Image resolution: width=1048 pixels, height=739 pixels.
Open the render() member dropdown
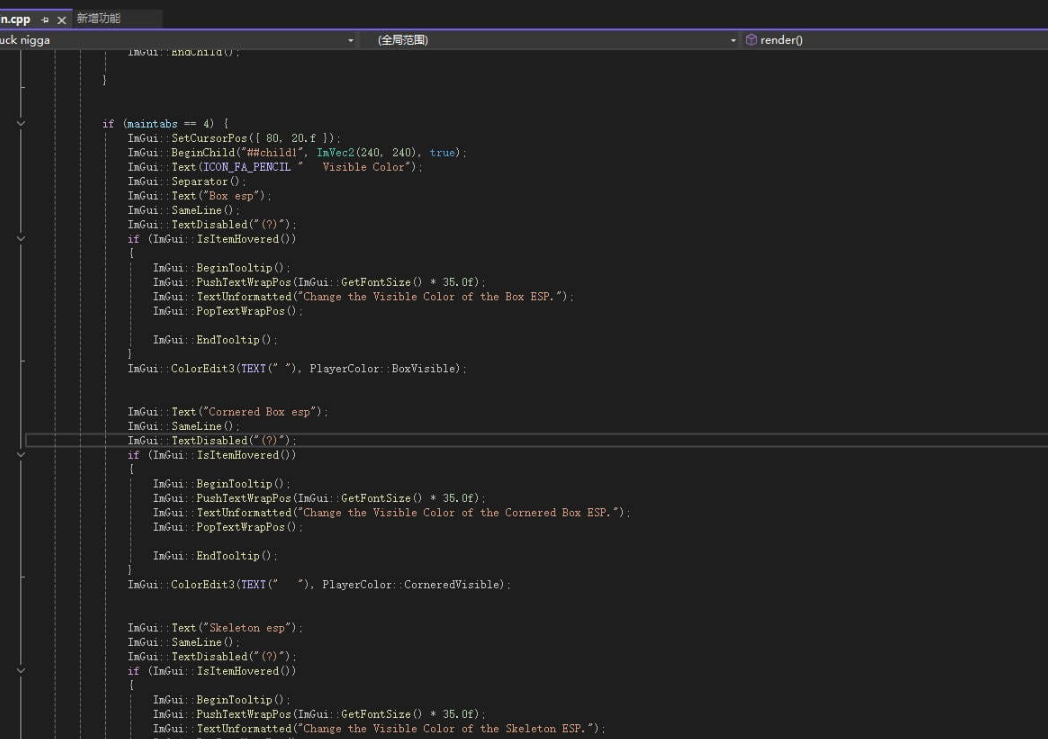click(895, 40)
